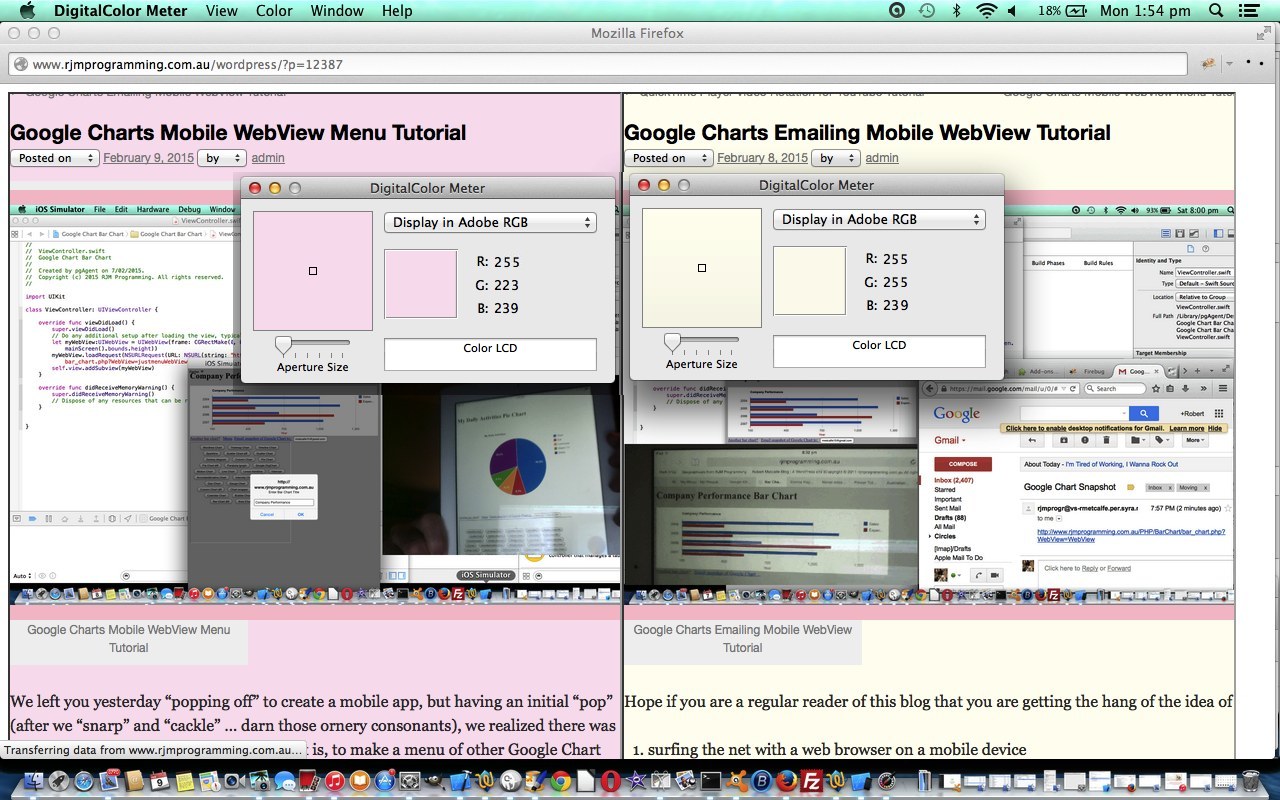The width and height of the screenshot is (1280, 800).
Task: Open 'Google Charts Mobile WebView Menu Tutorial' heading
Action: 238,133
